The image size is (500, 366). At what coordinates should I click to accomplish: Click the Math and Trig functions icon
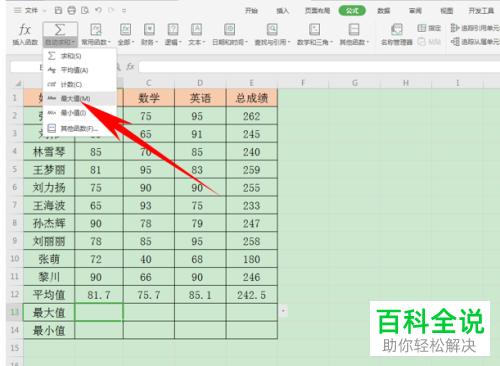315,30
